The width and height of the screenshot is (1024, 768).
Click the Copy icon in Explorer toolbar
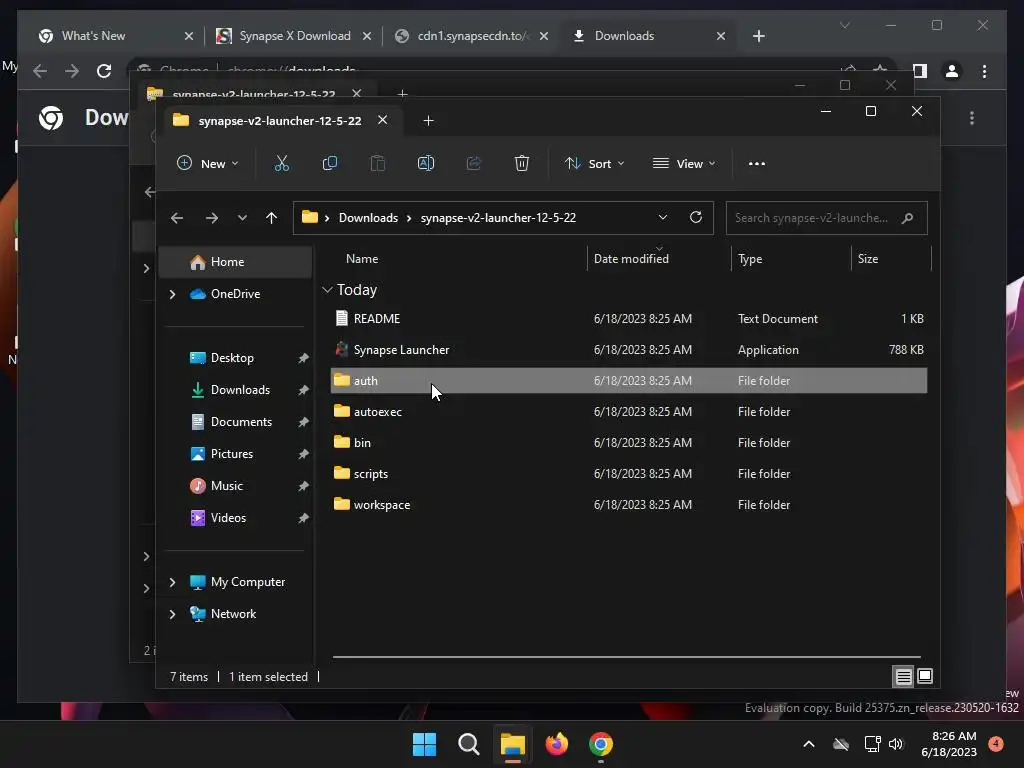point(330,163)
